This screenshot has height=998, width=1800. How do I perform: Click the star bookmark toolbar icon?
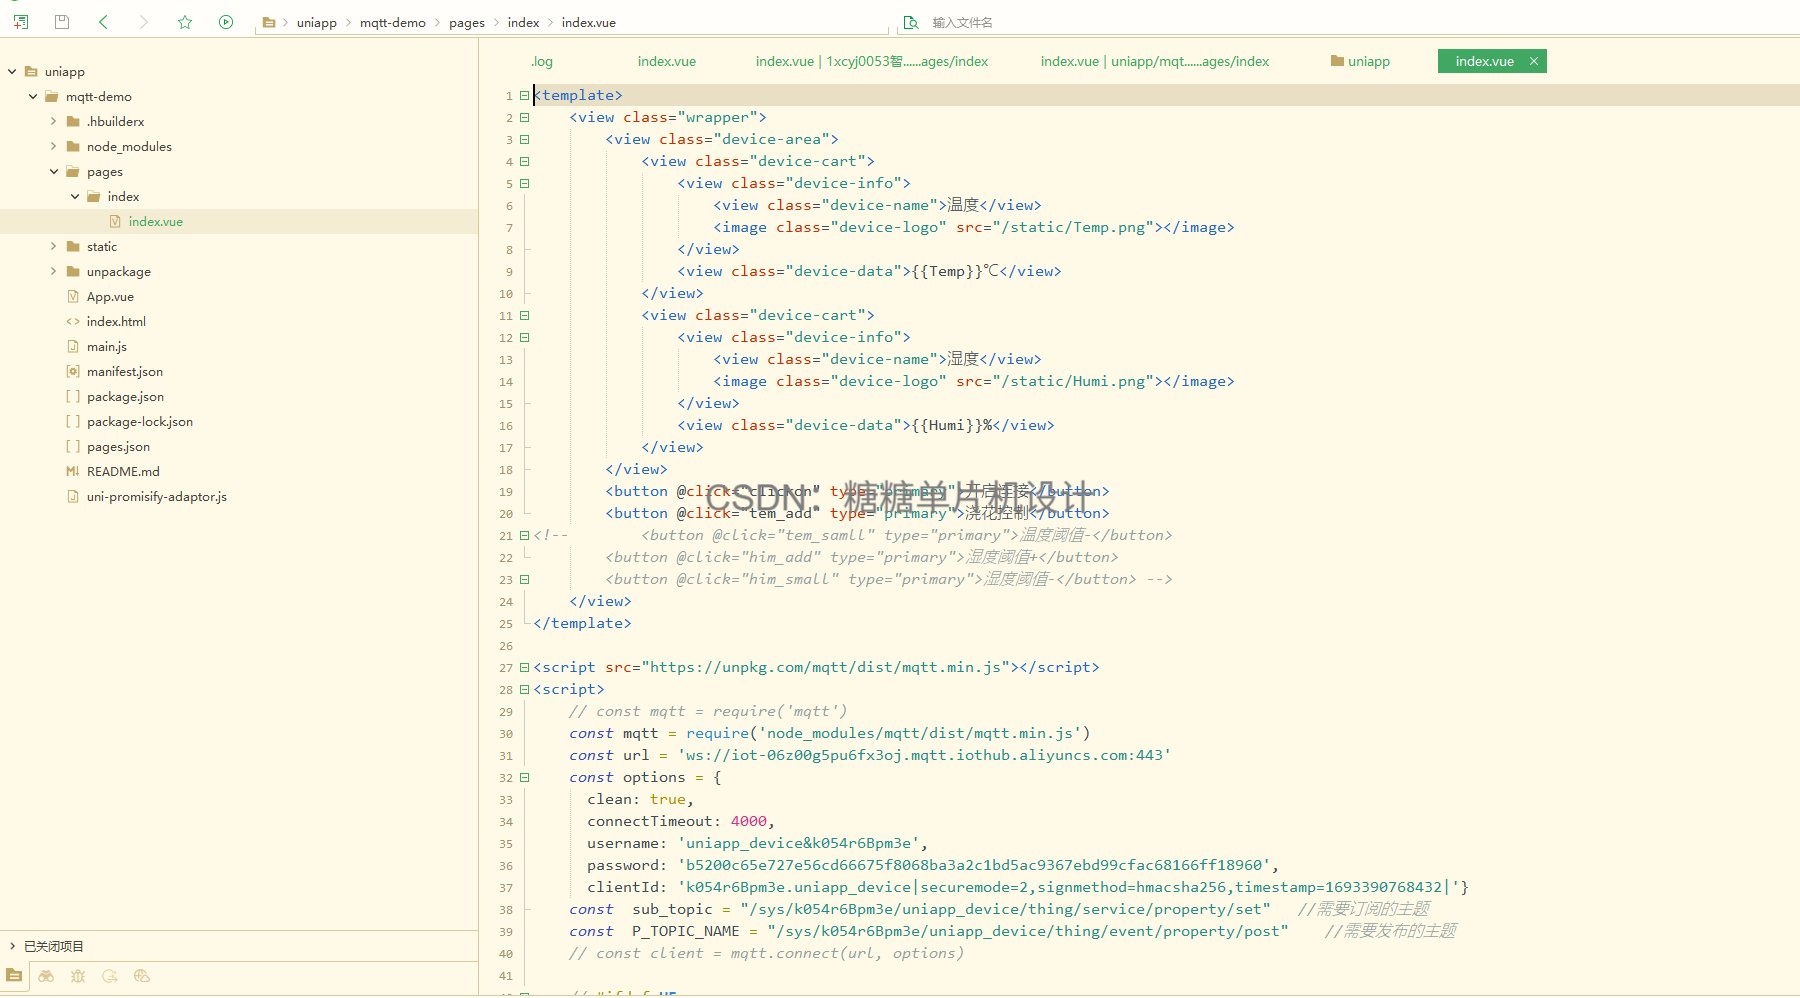point(185,21)
